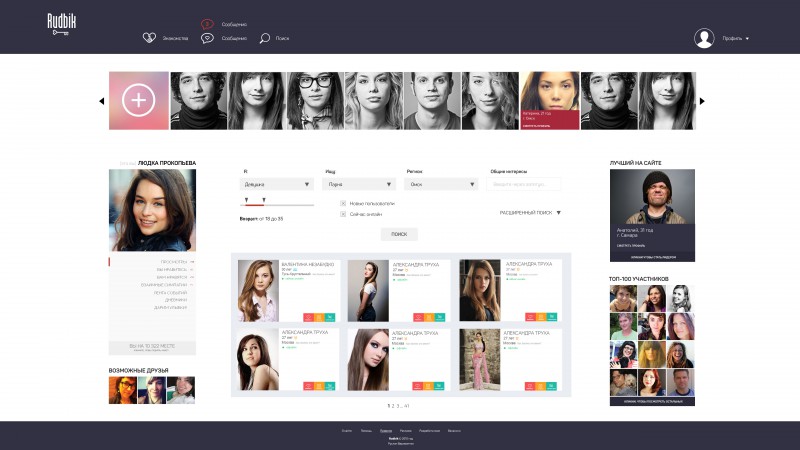
Task: Open the Профиль dropdown arrow
Action: (x=747, y=39)
